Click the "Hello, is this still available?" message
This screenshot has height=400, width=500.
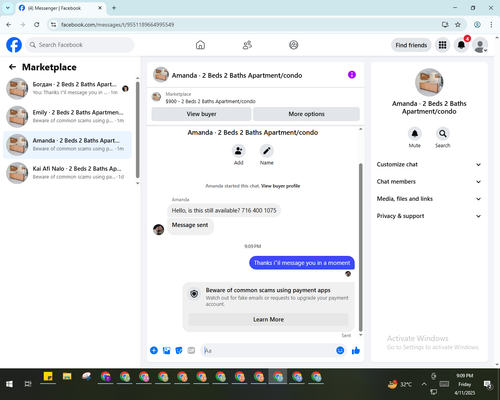tap(224, 210)
